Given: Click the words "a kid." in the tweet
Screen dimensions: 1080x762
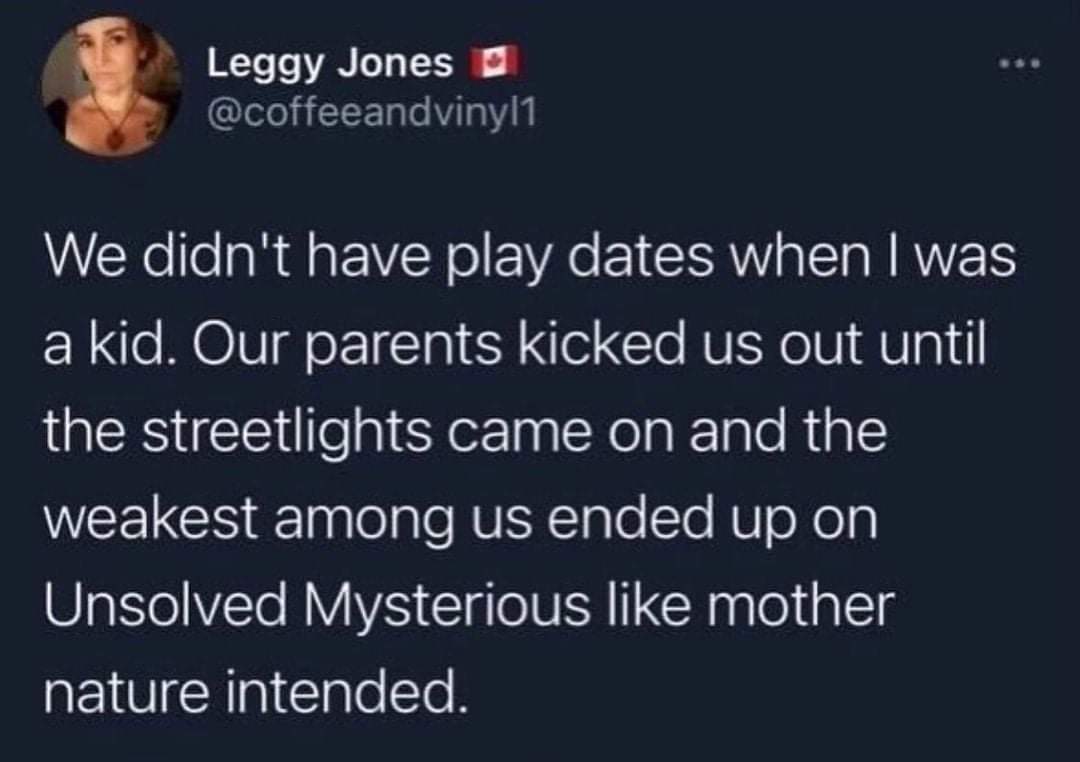Looking at the screenshot, I should 109,343.
